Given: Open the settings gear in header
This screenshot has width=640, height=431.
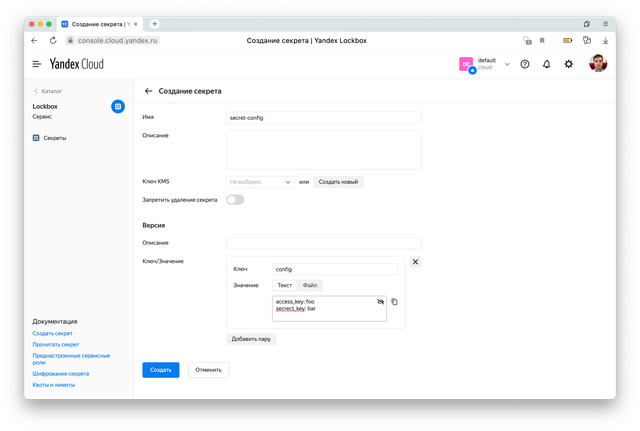Looking at the screenshot, I should click(x=569, y=64).
